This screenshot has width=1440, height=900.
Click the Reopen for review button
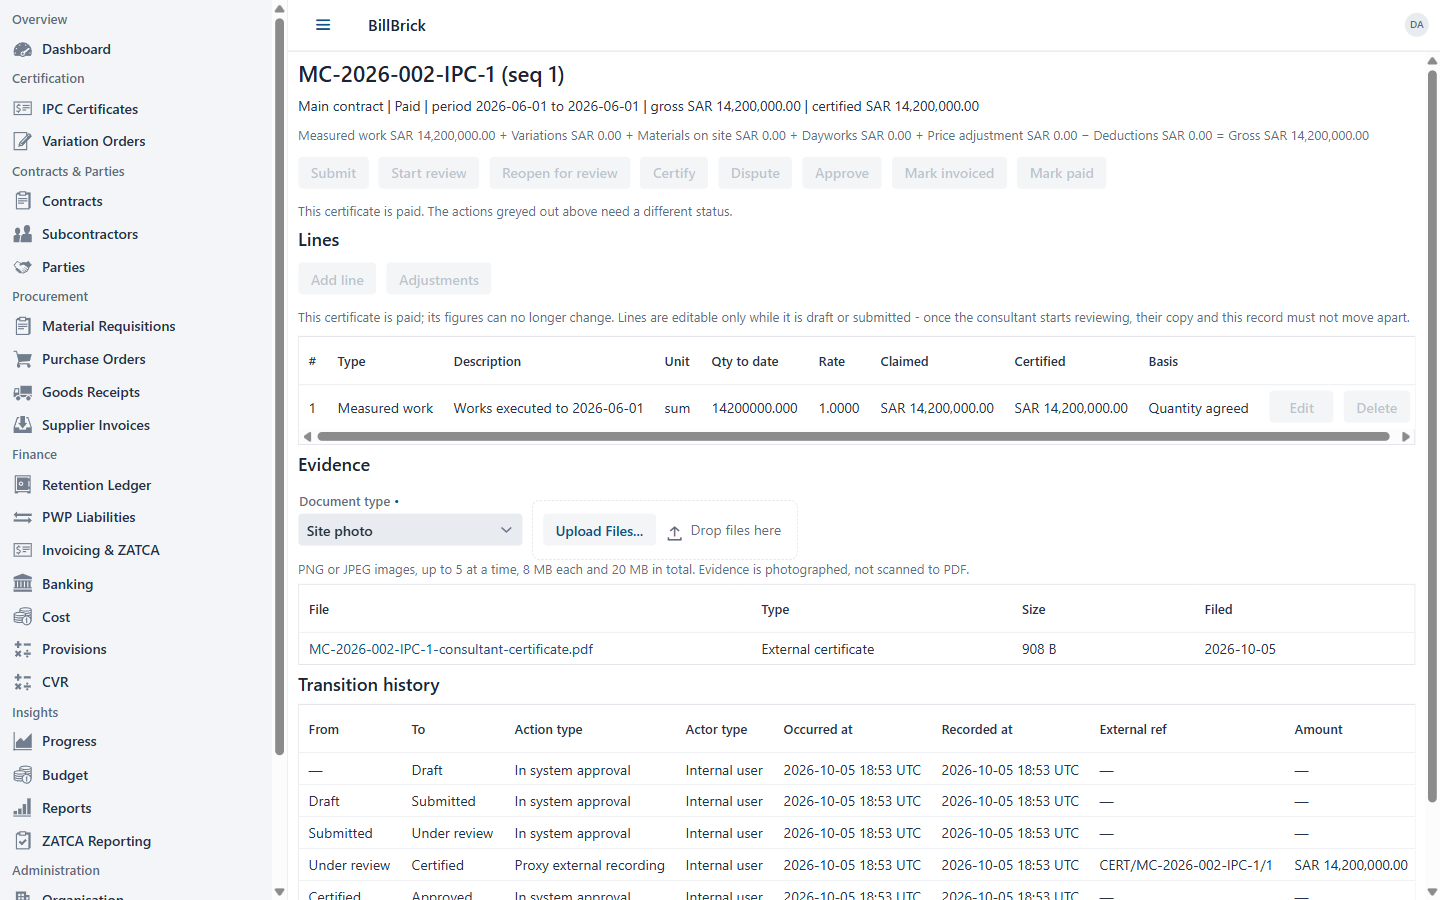(559, 173)
